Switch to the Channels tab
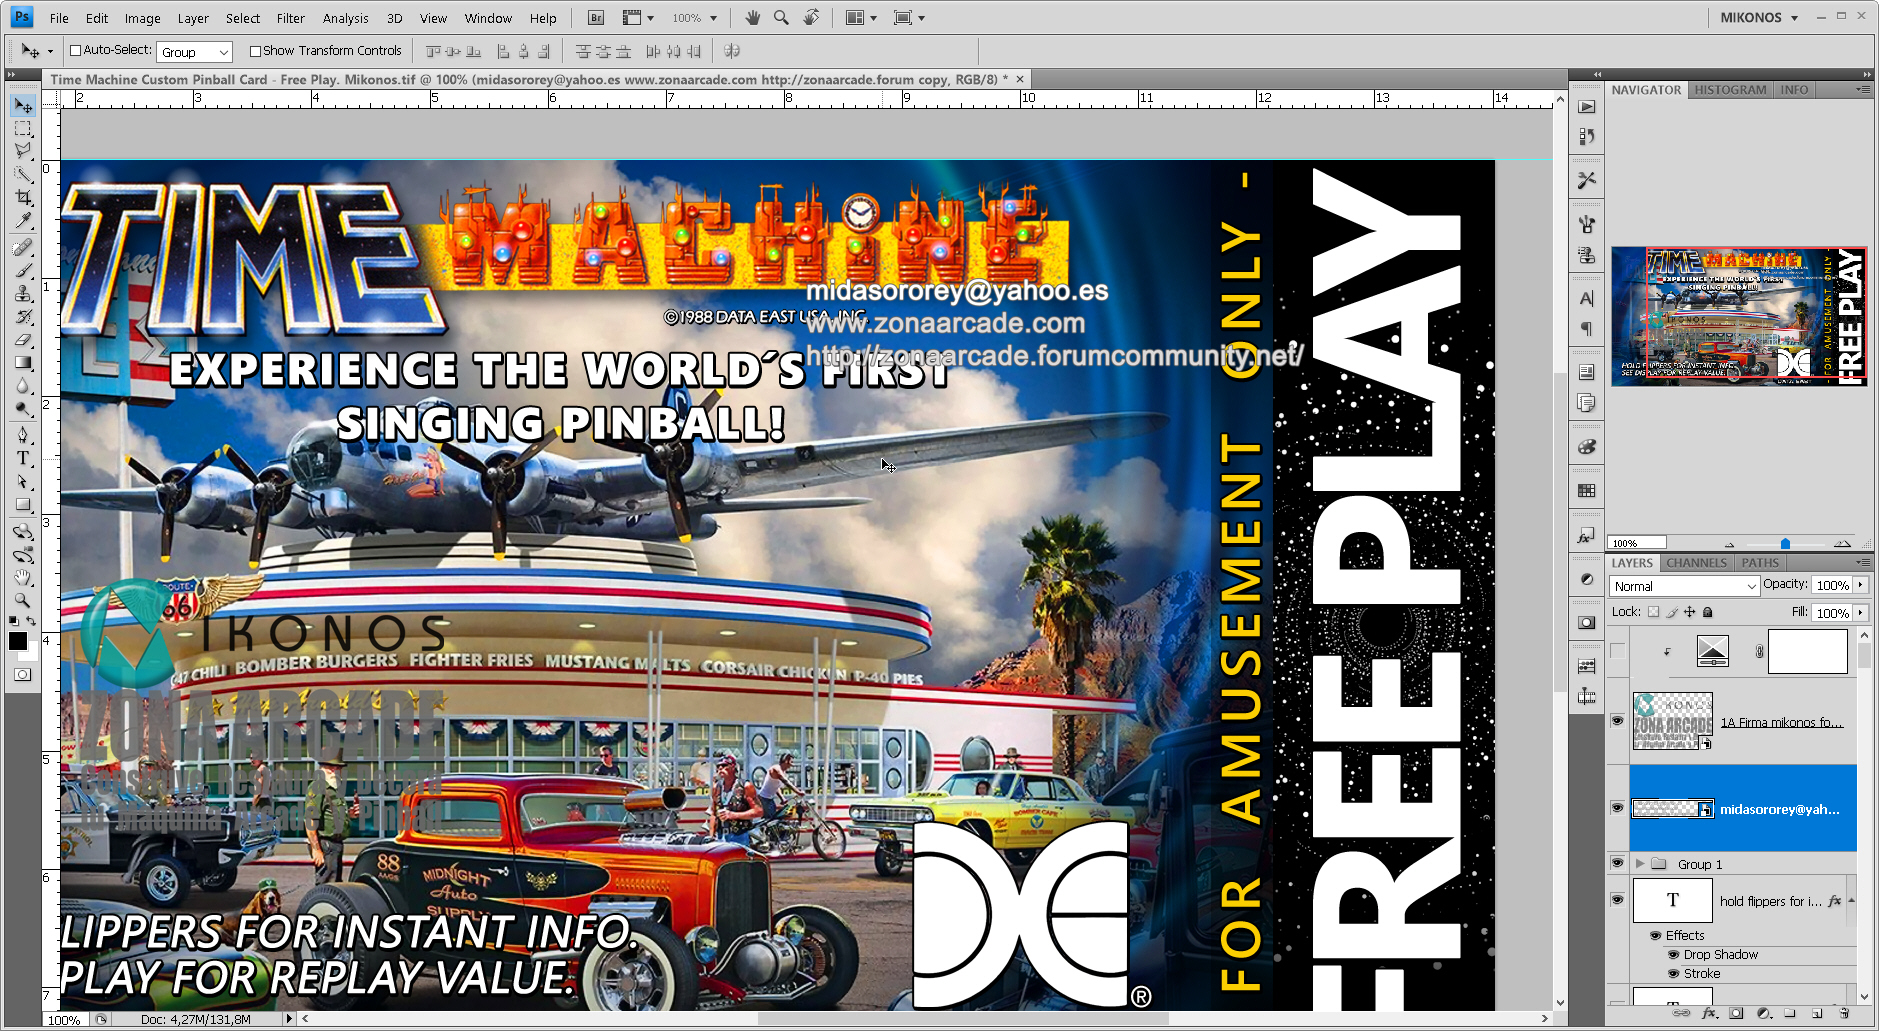1879x1031 pixels. pyautogui.click(x=1696, y=563)
